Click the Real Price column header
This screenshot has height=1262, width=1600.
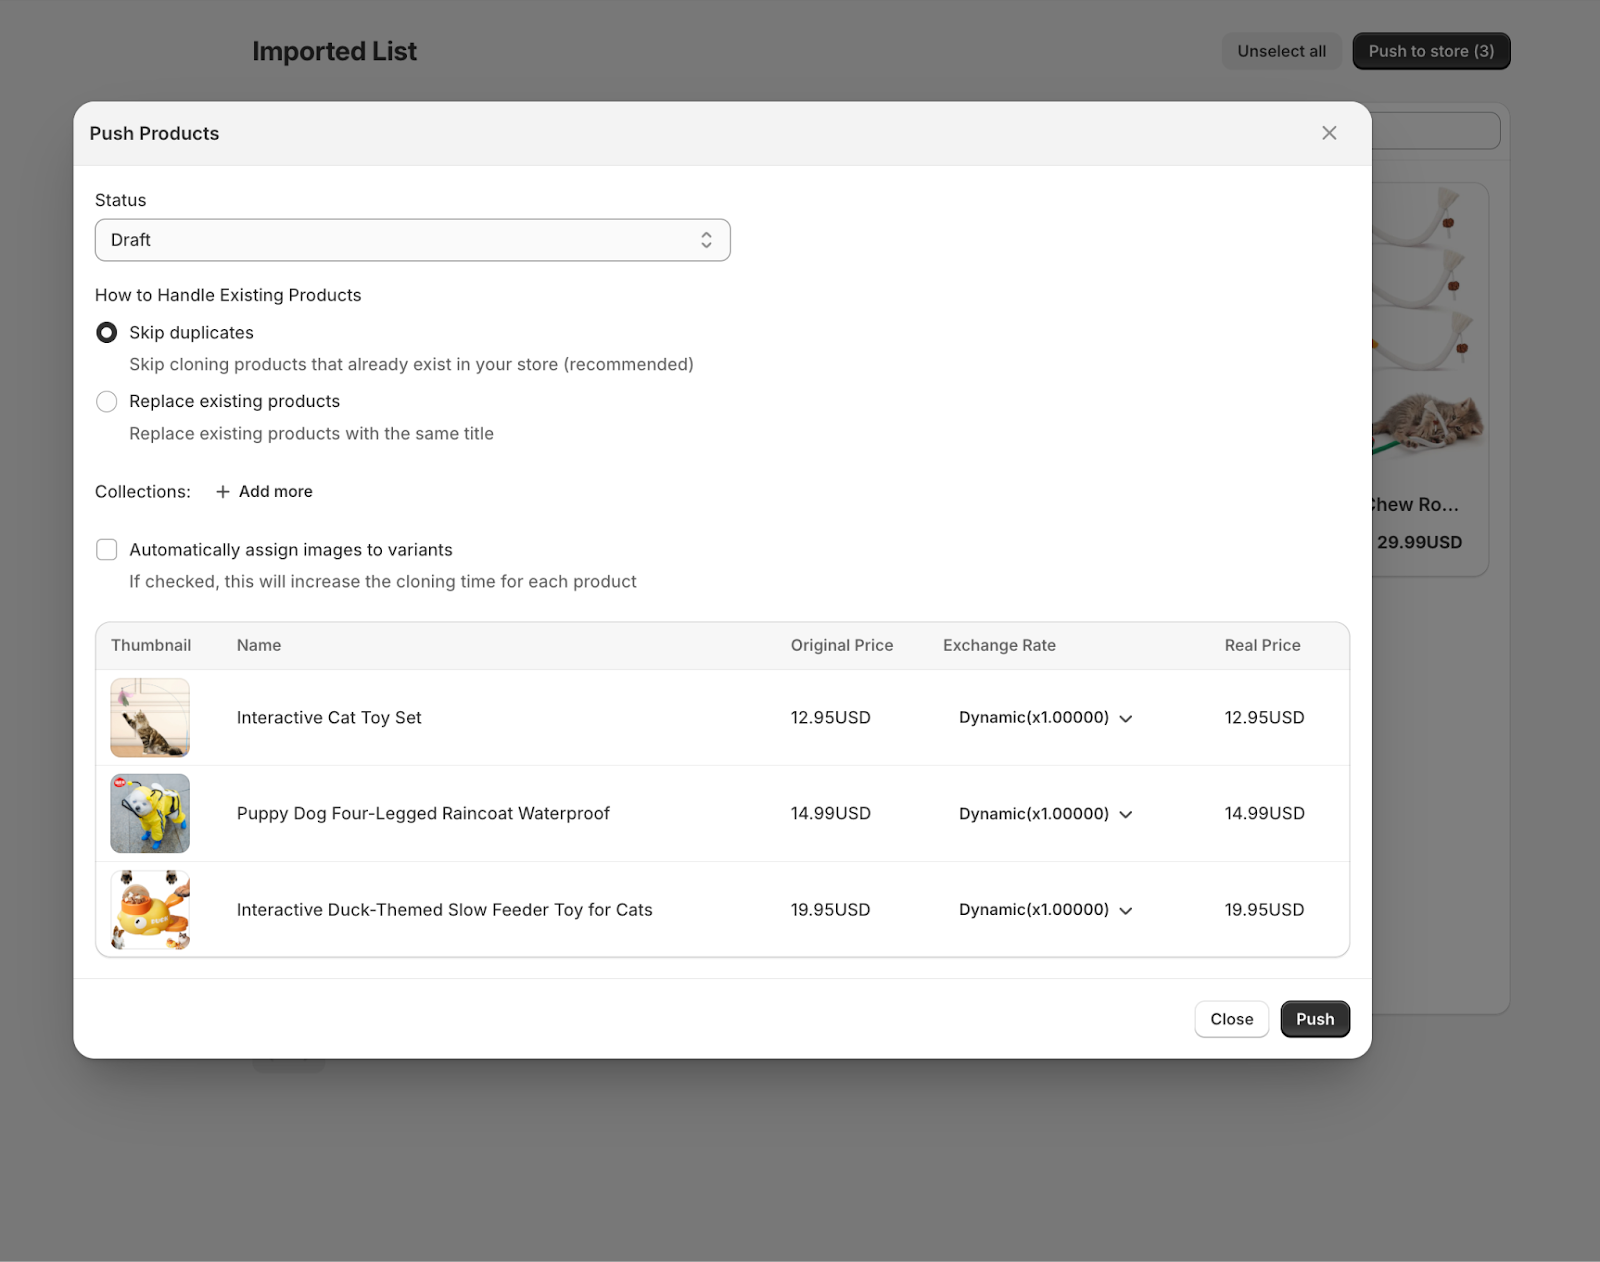(x=1263, y=645)
